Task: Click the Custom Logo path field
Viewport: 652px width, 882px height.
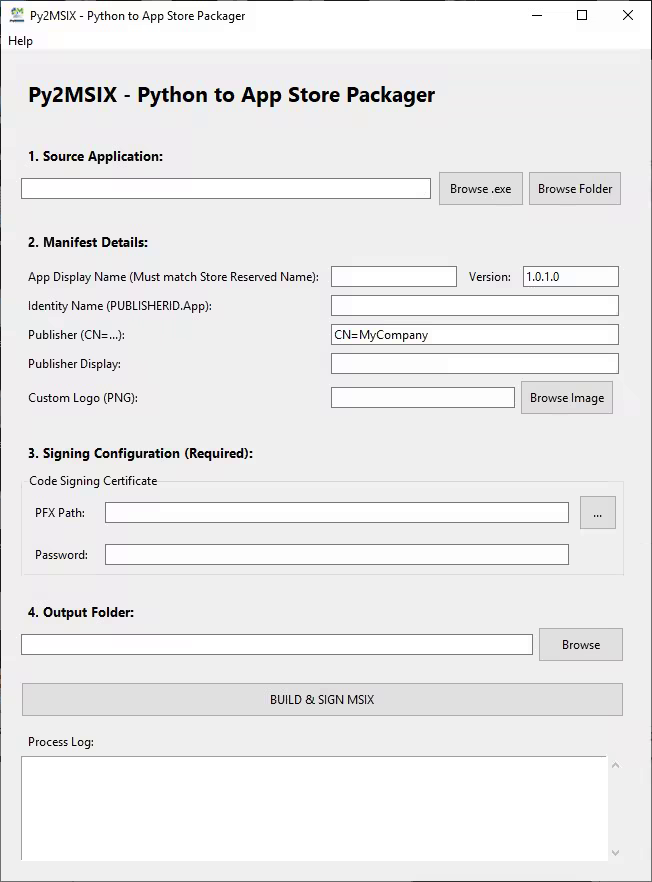Action: (x=422, y=398)
